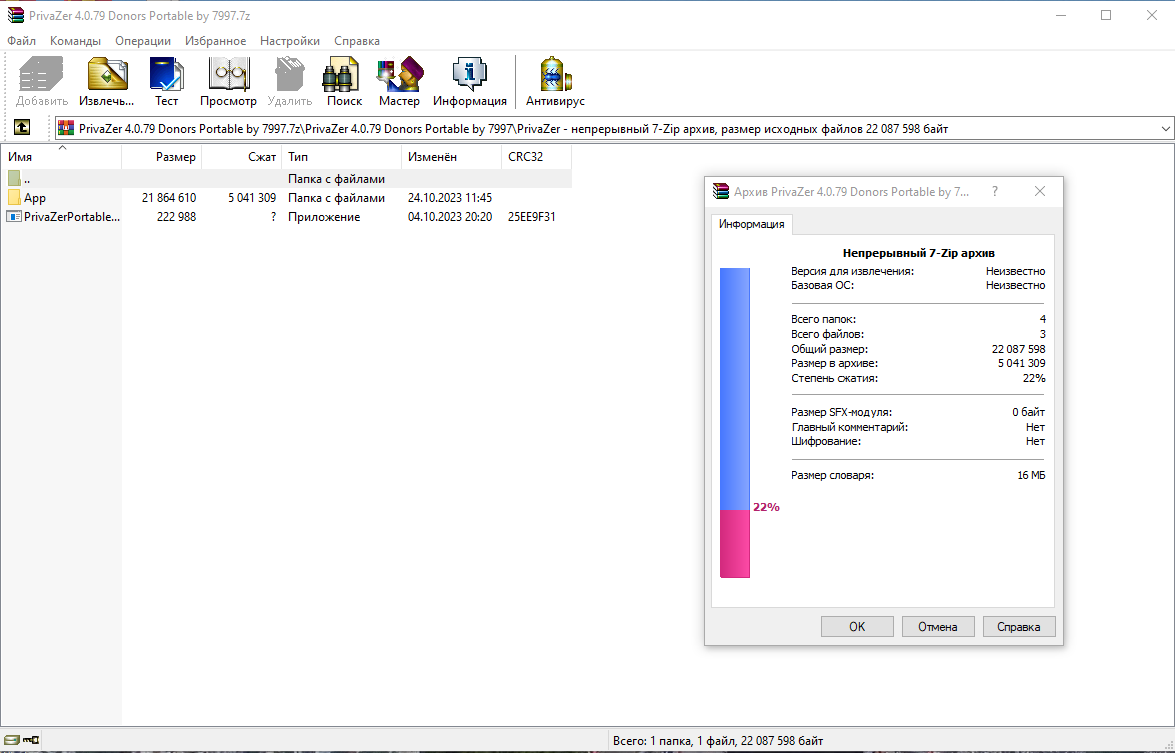Start the Антивирус scan icon
1175x753 pixels.
(555, 75)
